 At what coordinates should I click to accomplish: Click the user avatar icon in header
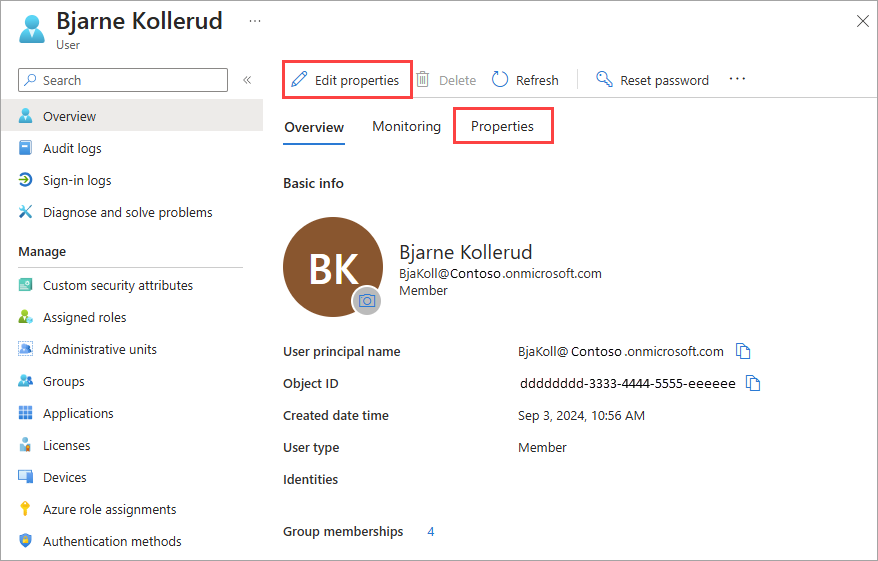32,29
